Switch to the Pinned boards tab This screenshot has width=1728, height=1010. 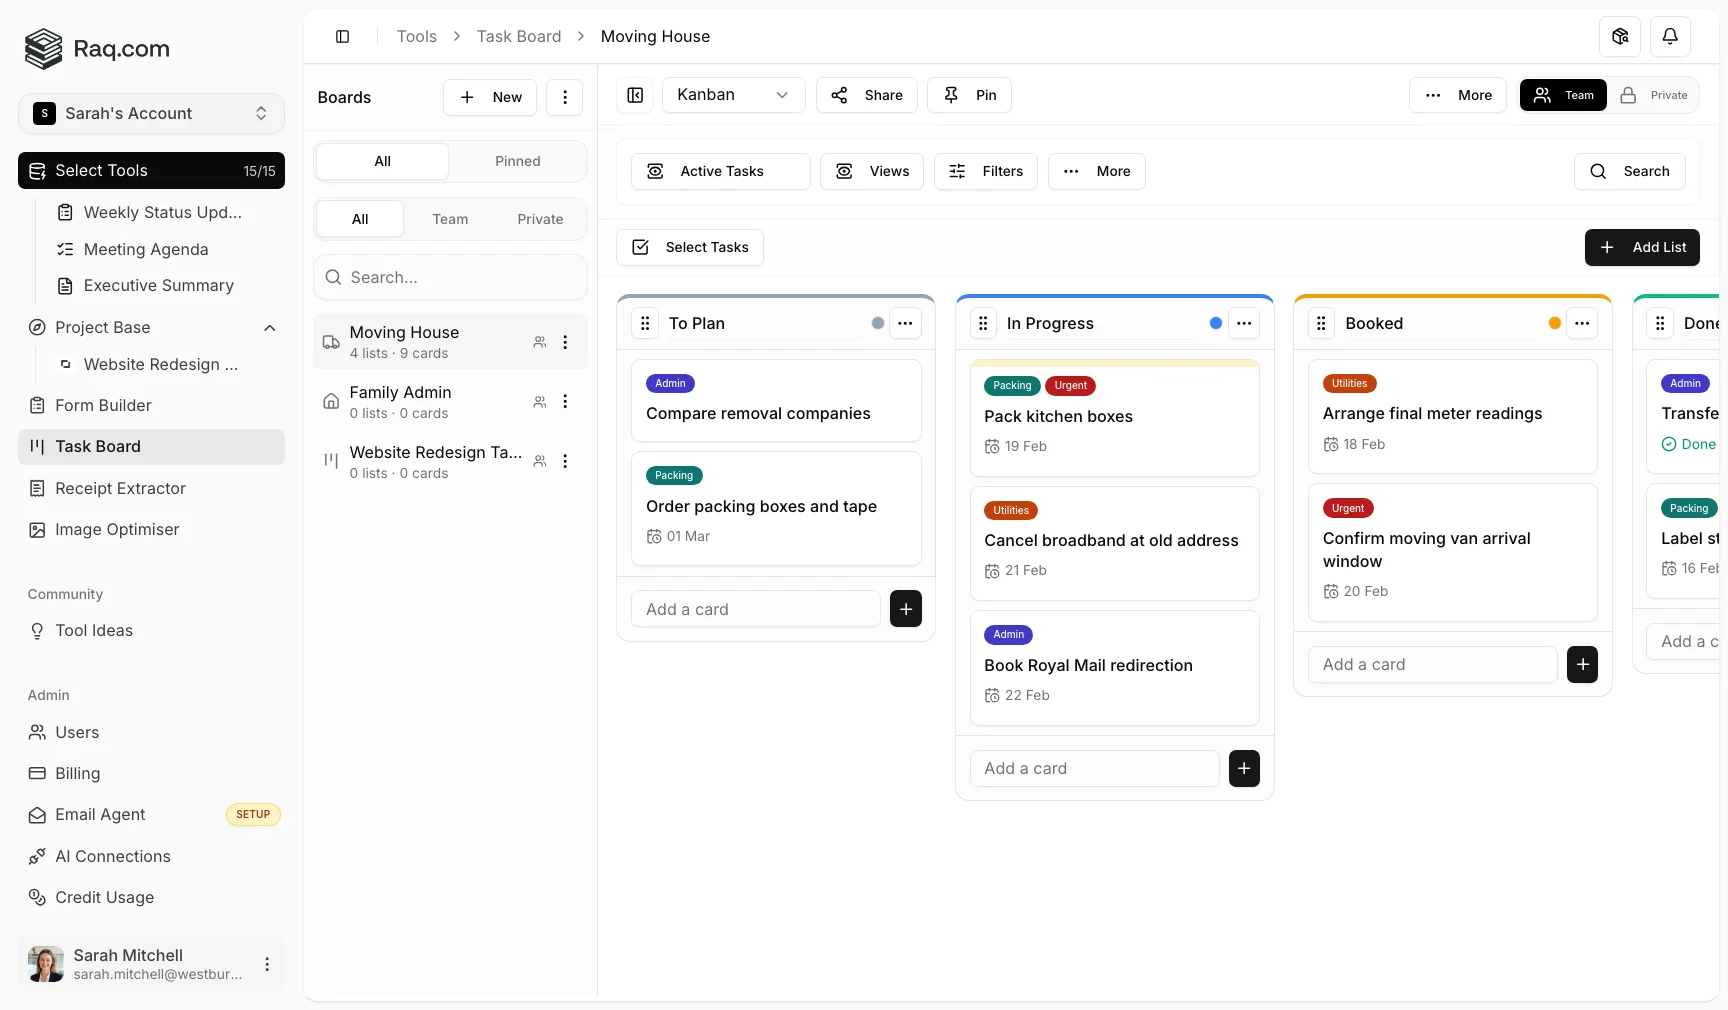pyautogui.click(x=517, y=161)
